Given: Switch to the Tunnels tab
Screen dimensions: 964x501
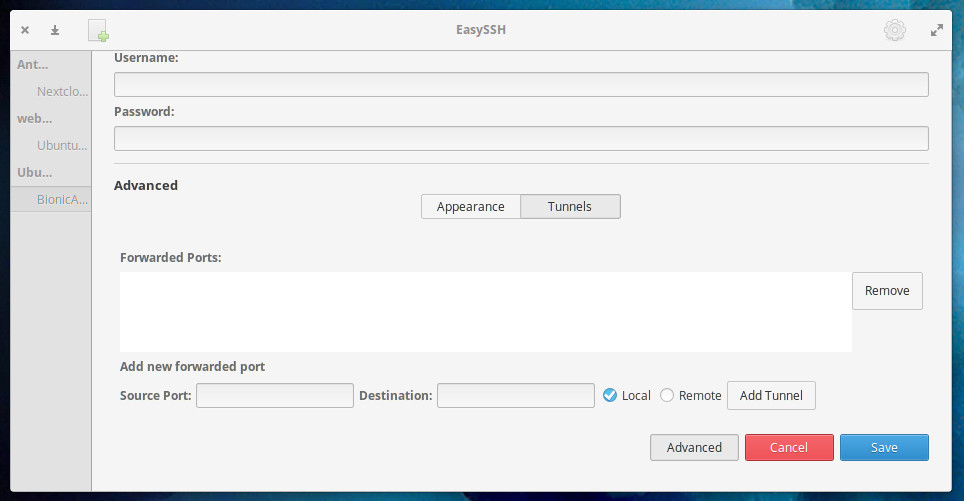Looking at the screenshot, I should click(x=570, y=207).
